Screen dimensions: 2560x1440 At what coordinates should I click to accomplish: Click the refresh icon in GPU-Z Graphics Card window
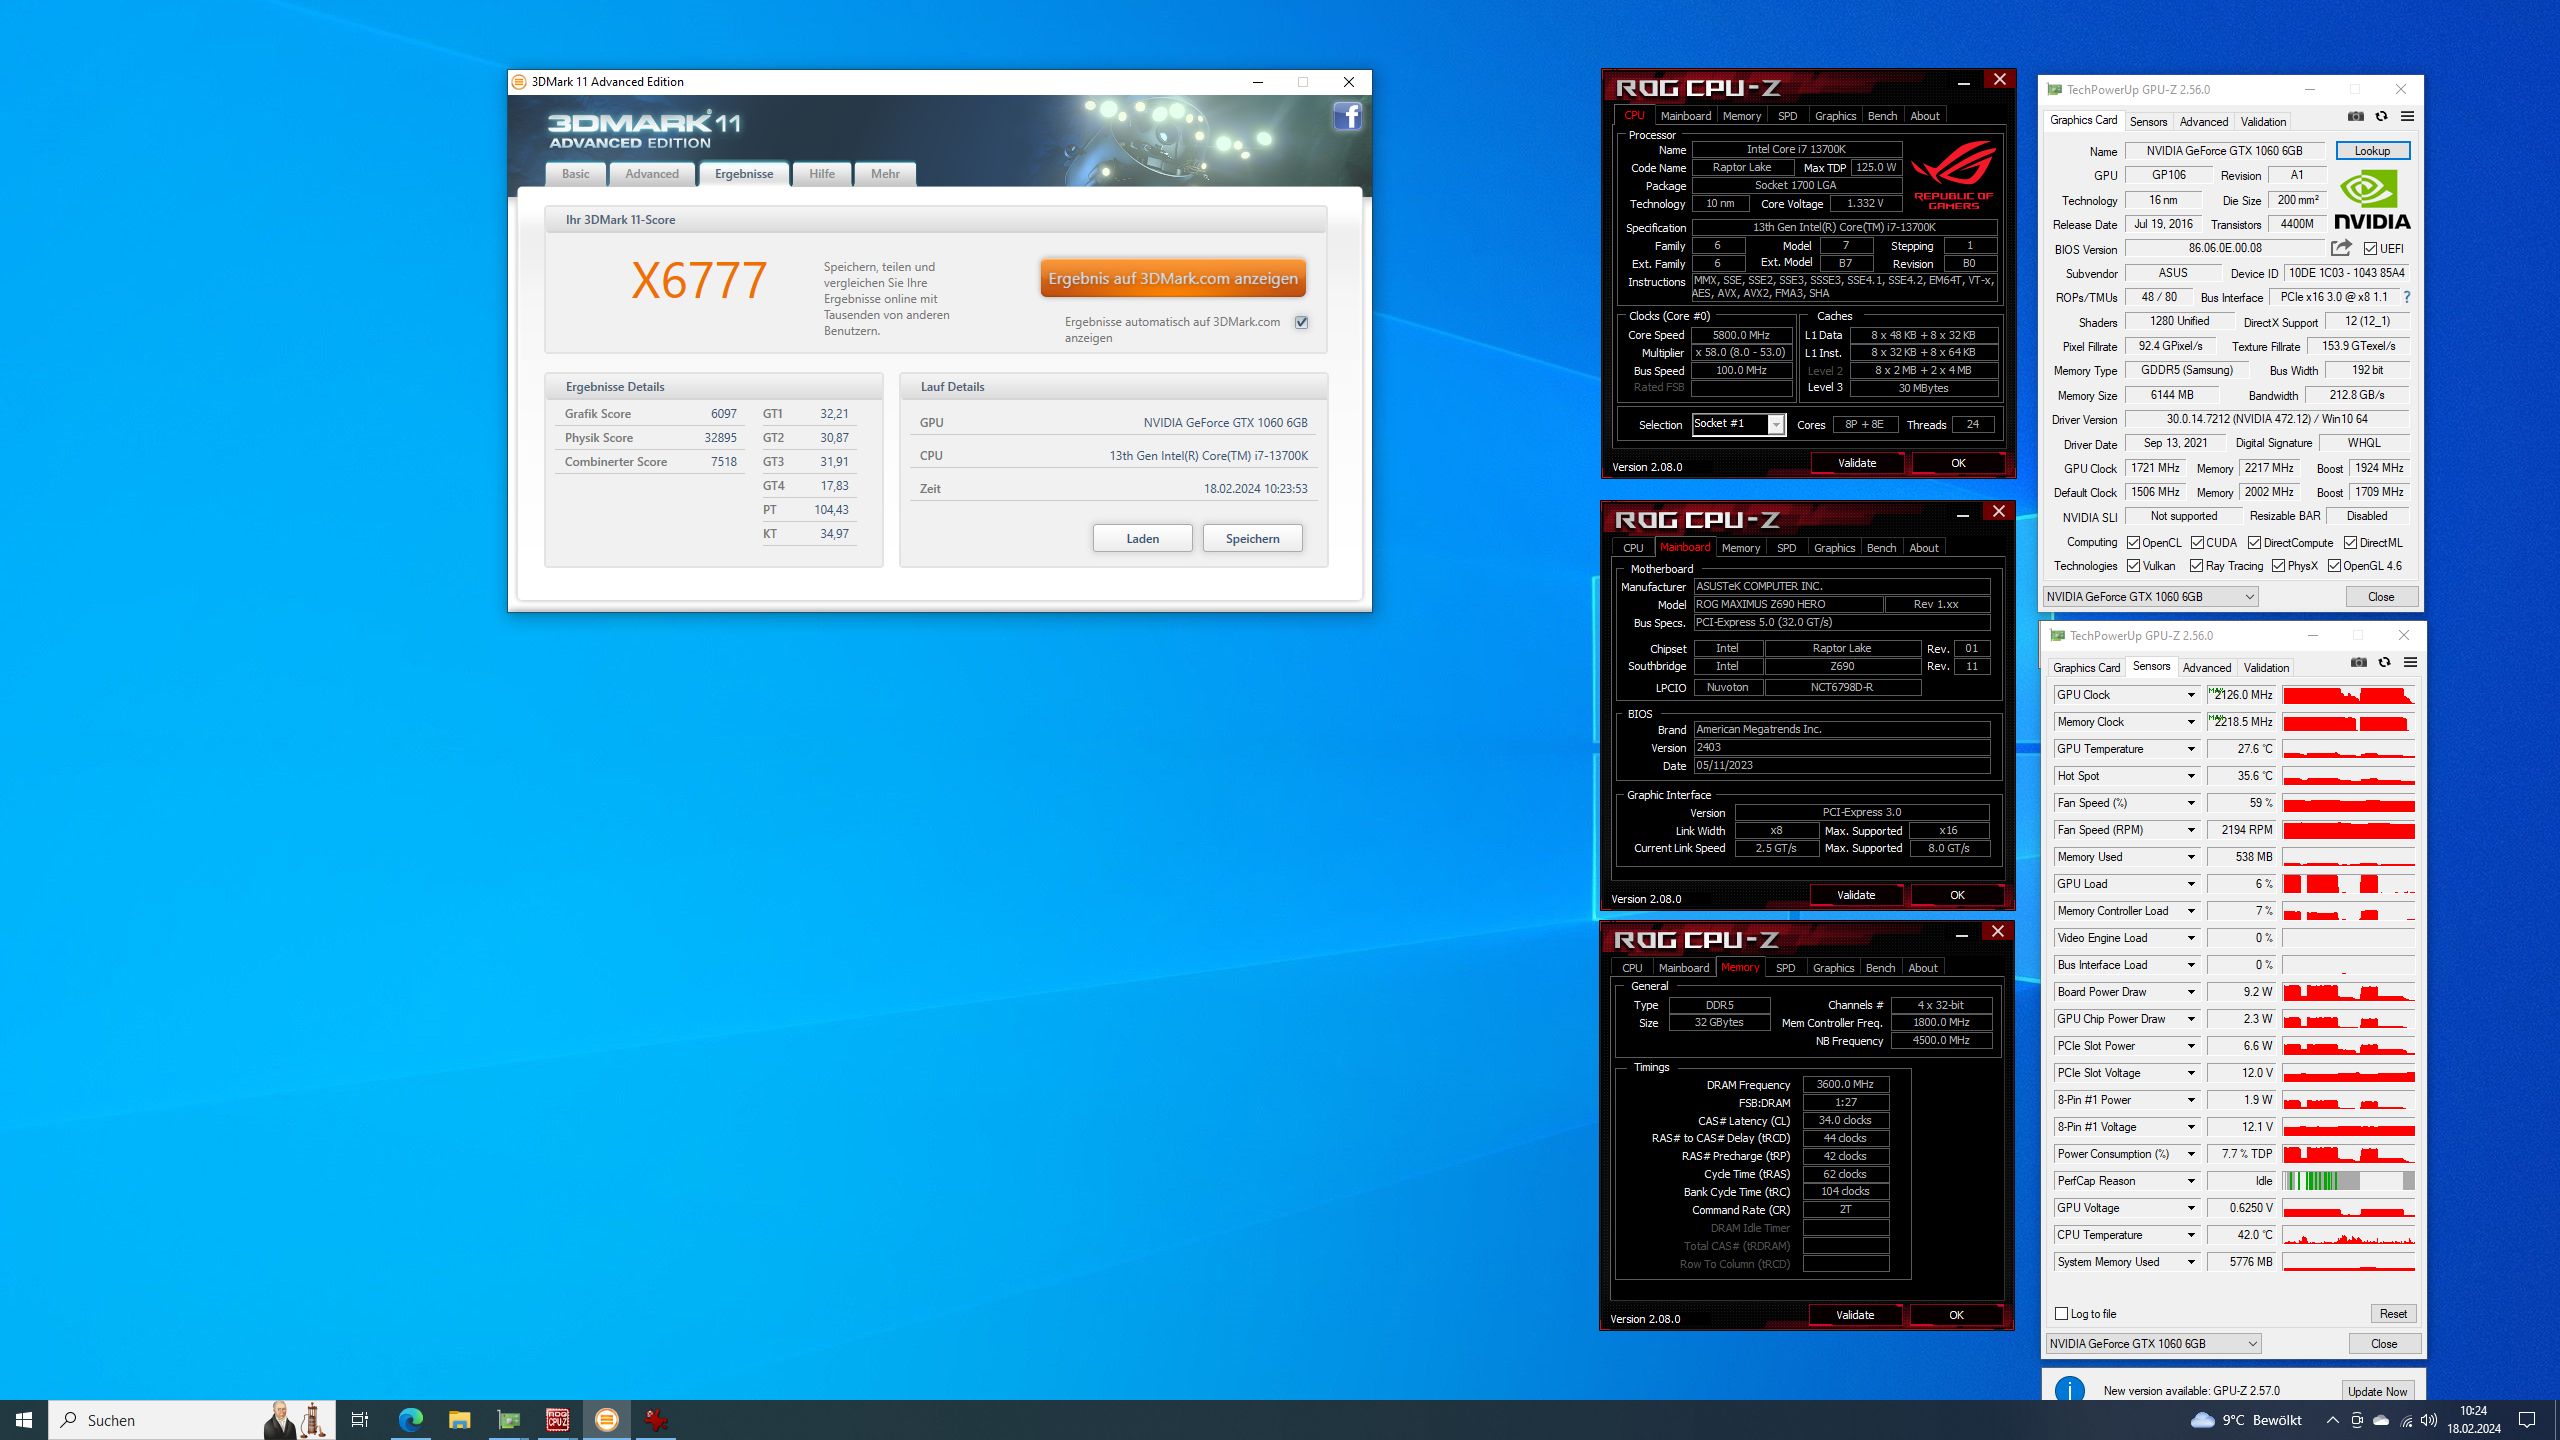point(2381,117)
